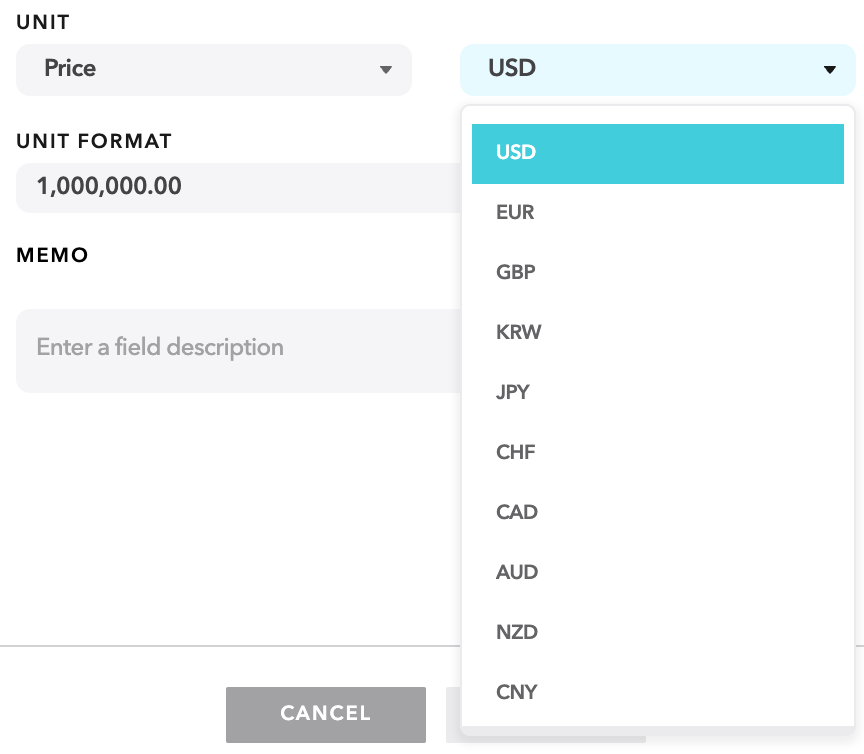Click the CANCEL button

click(325, 714)
